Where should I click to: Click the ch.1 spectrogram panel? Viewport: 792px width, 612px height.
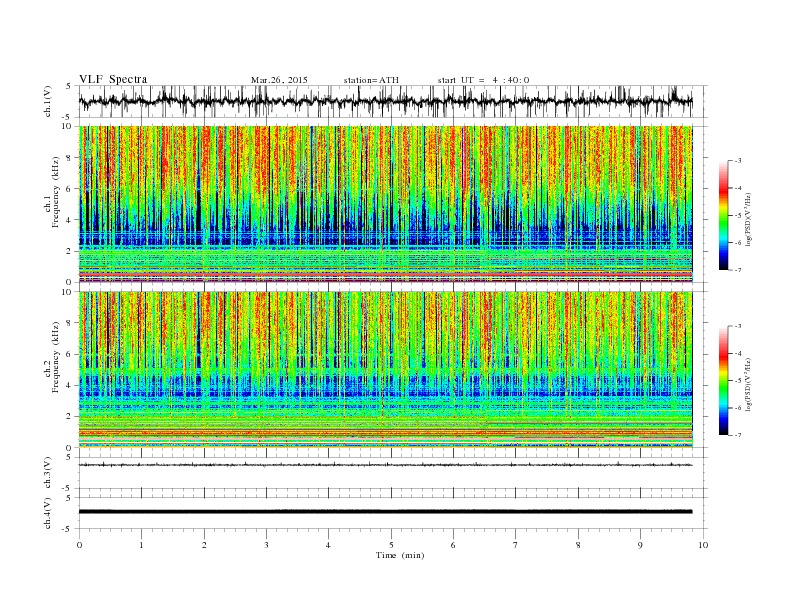tap(386, 204)
